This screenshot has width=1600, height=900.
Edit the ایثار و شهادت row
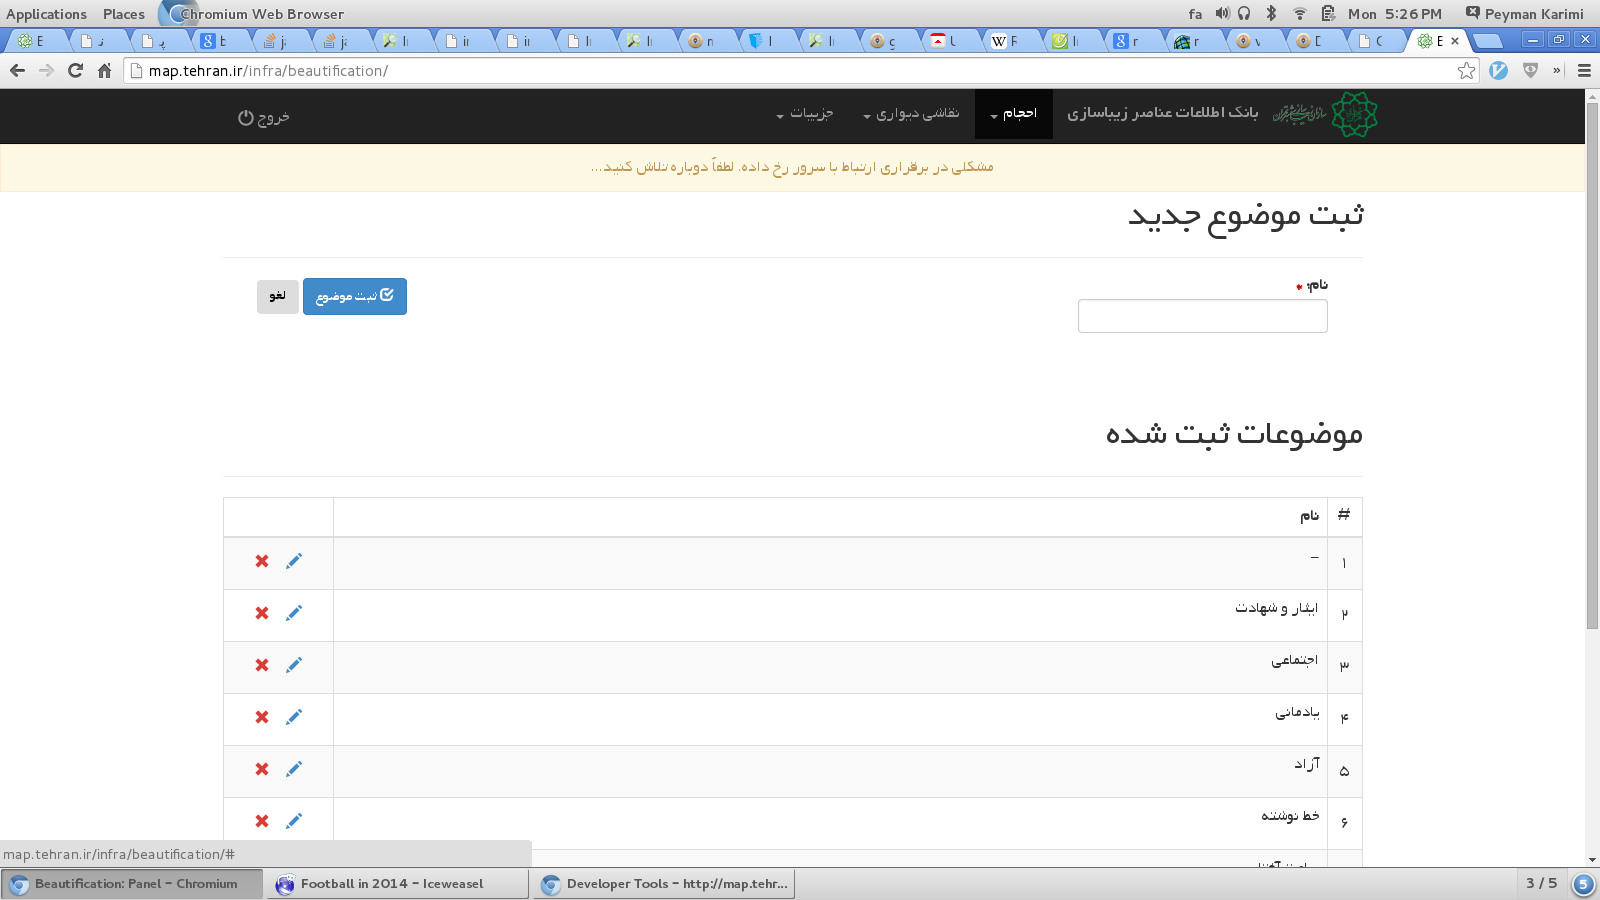(293, 613)
